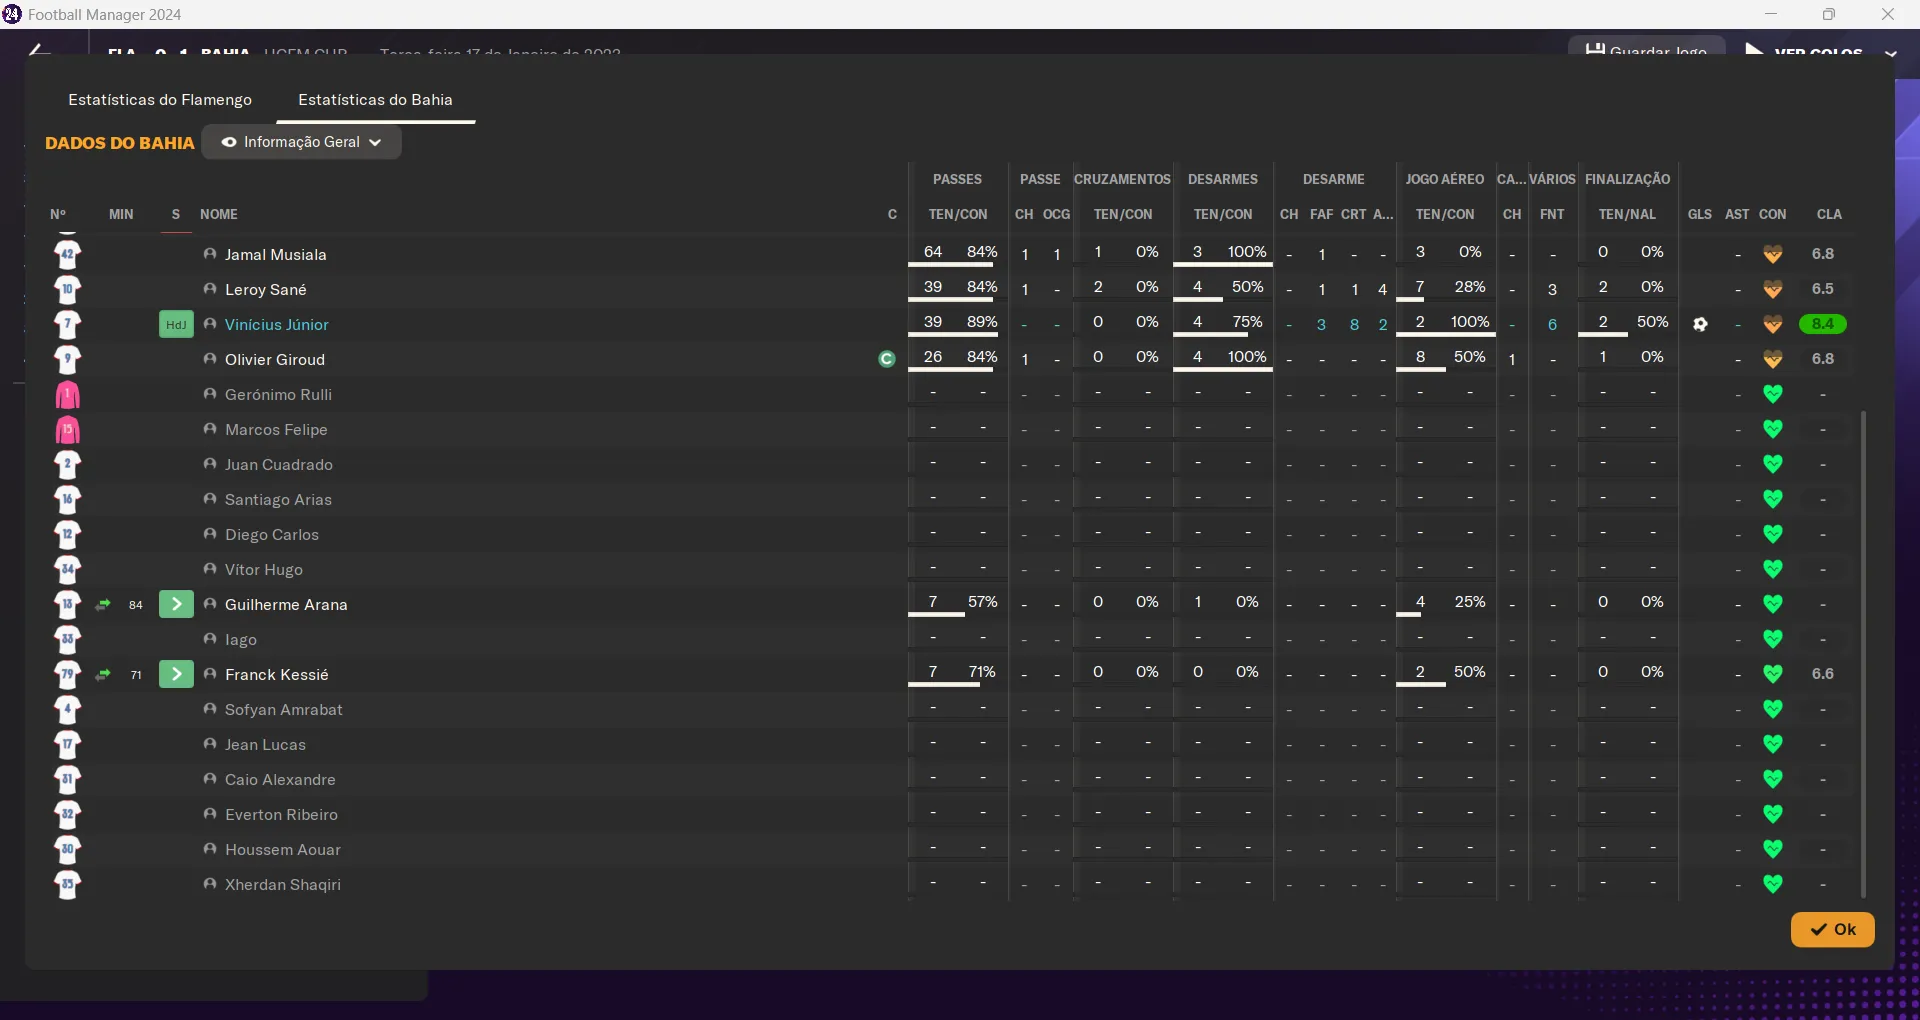Click Jamal Musiala's shirt number icon
1920x1020 pixels.
[68, 255]
